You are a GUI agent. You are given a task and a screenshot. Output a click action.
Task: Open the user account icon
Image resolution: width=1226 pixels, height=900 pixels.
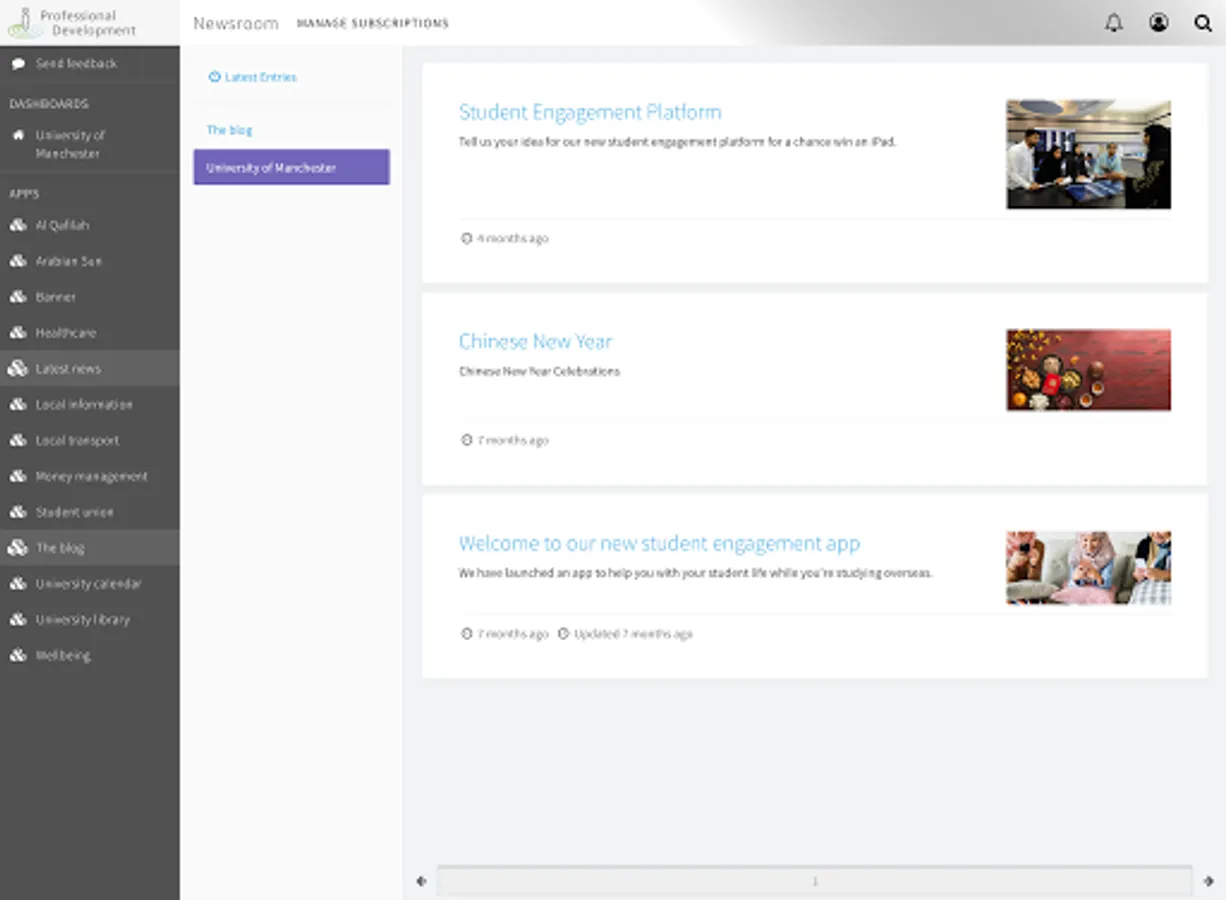coord(1158,22)
